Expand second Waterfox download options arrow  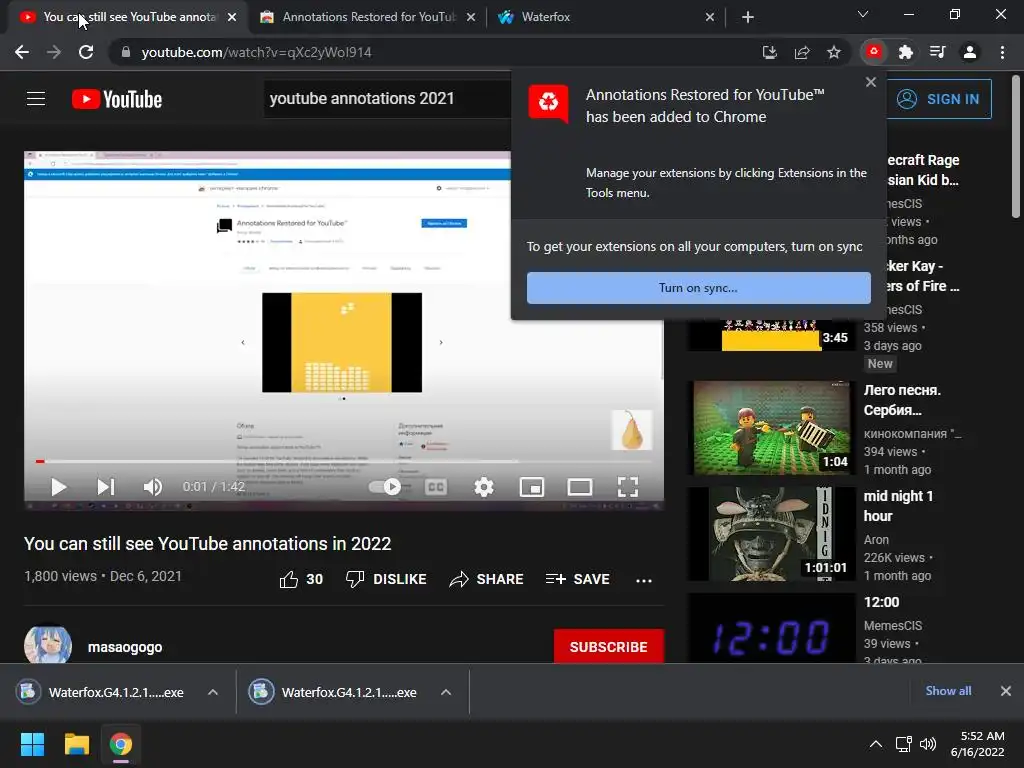(x=446, y=692)
